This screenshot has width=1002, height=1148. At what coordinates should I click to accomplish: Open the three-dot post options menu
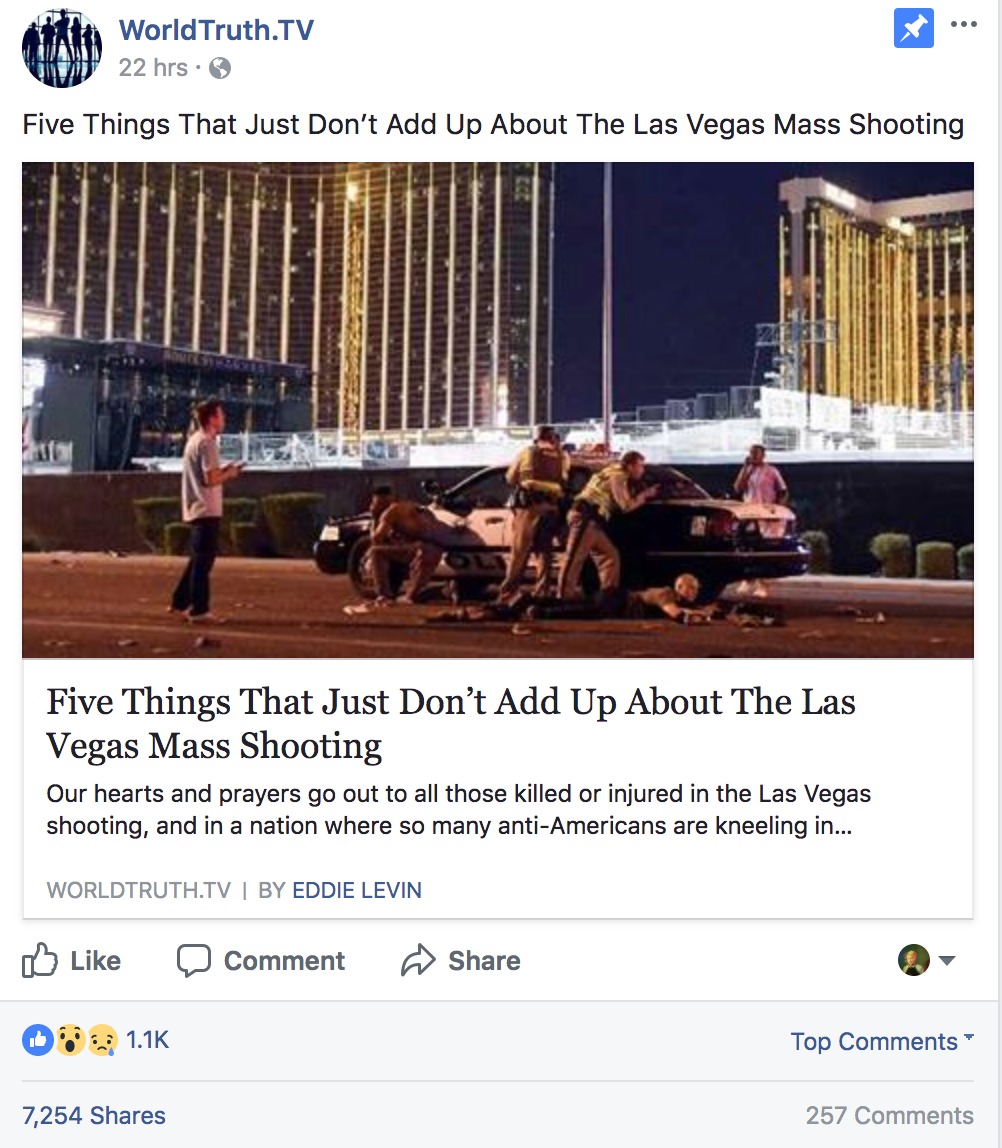coord(963,24)
